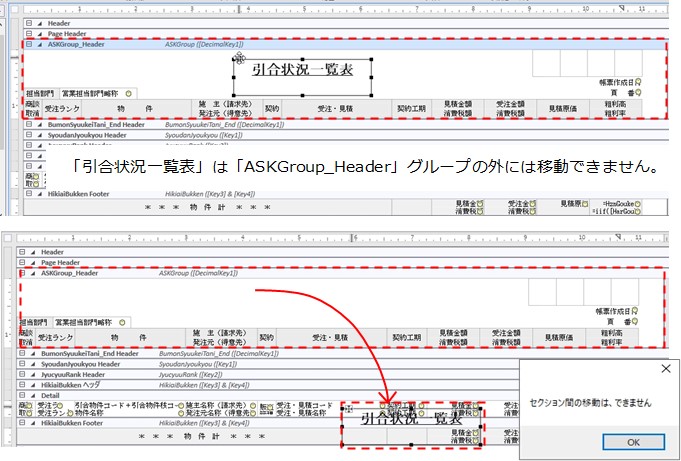Select the 営業担当部門略称 field in top header

click(97, 91)
